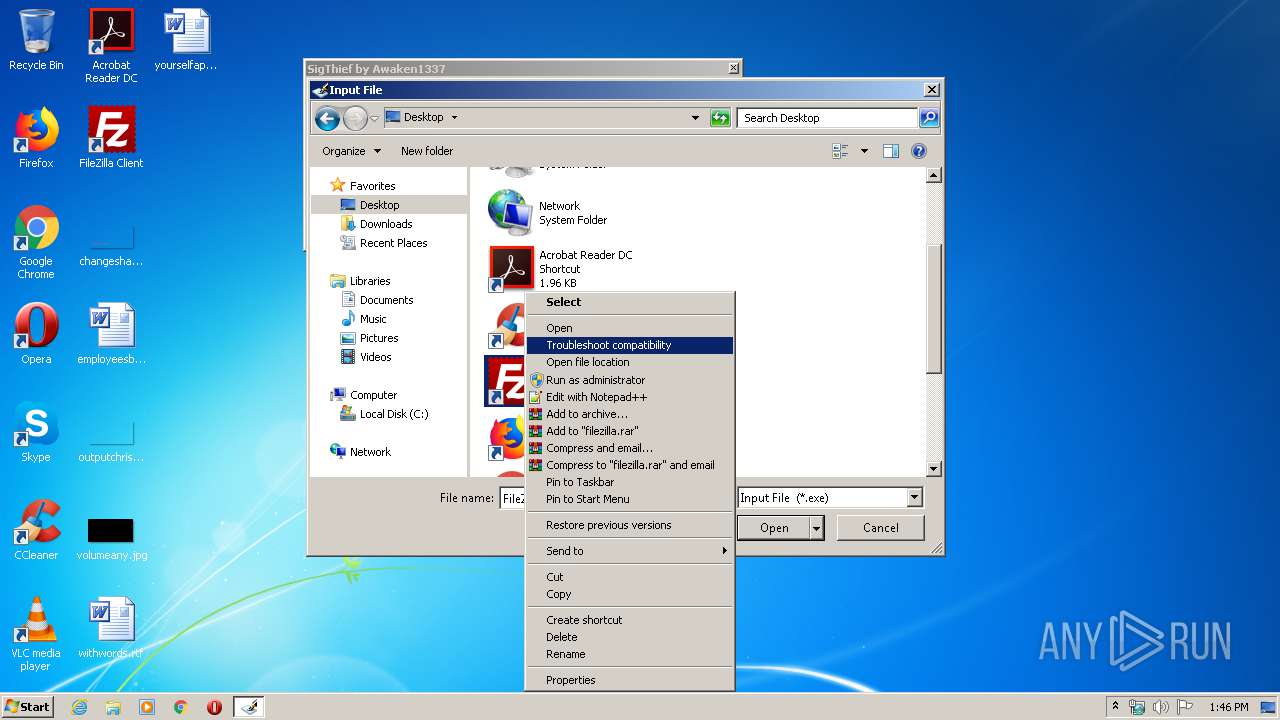The image size is (1280, 720).
Task: Choose Delete in context menu
Action: click(630, 637)
